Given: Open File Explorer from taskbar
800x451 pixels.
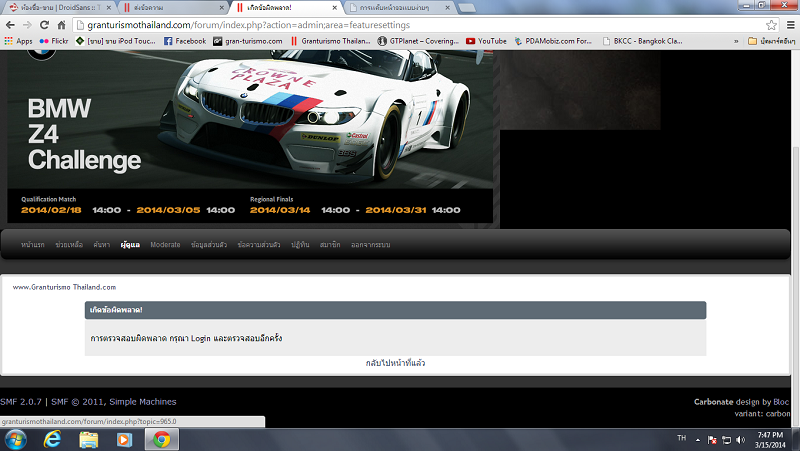Looking at the screenshot, I should point(88,439).
